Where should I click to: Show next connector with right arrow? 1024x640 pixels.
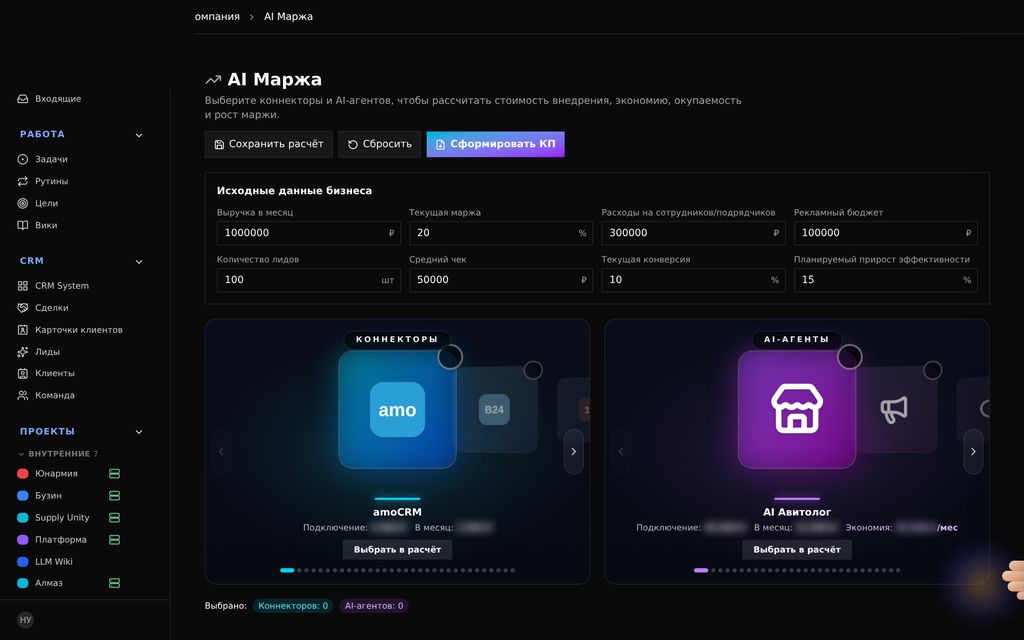point(573,451)
